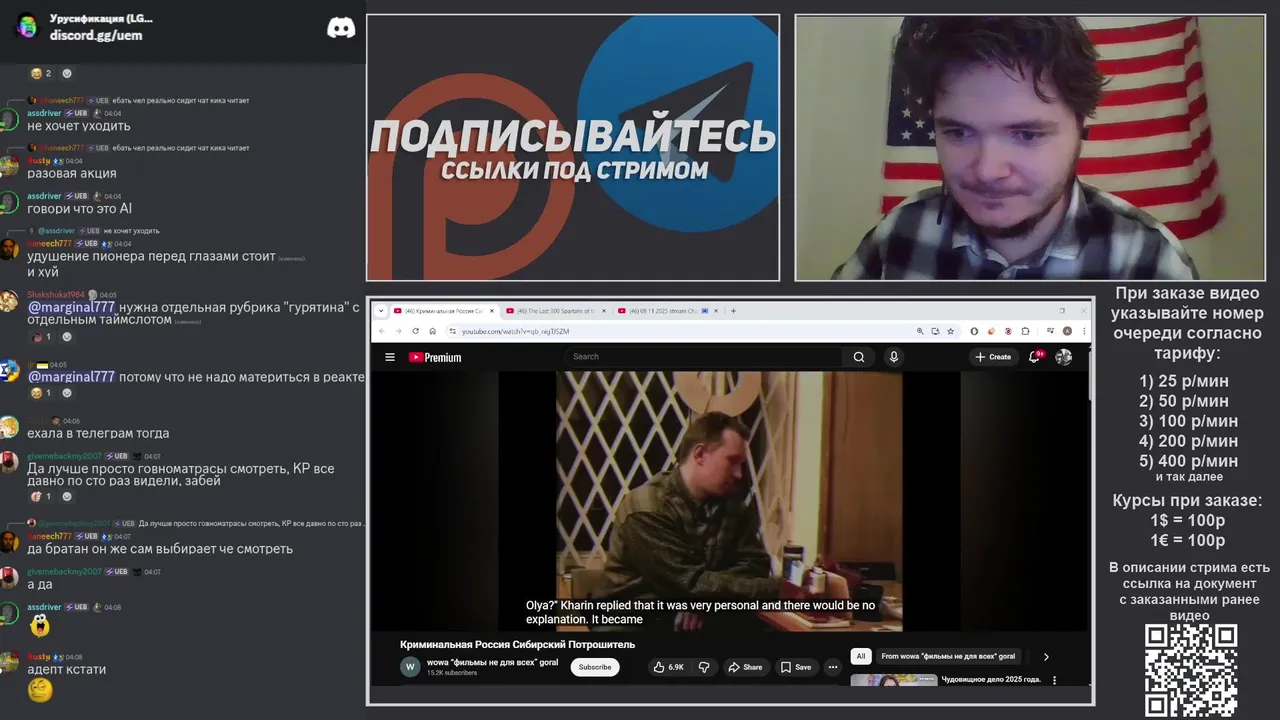Click the 'discord.gg/uem' invite text
The width and height of the screenshot is (1280, 720).
pos(96,35)
